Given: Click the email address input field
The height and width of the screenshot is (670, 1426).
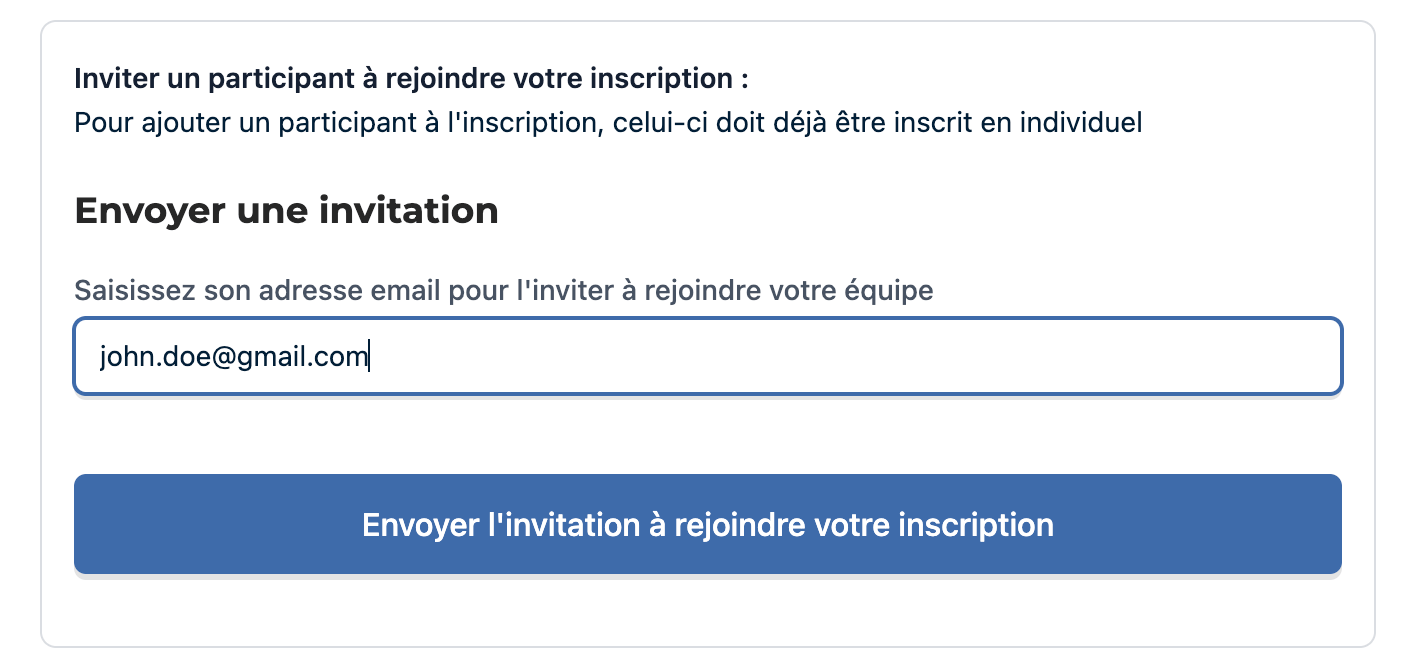Looking at the screenshot, I should pyautogui.click(x=707, y=356).
